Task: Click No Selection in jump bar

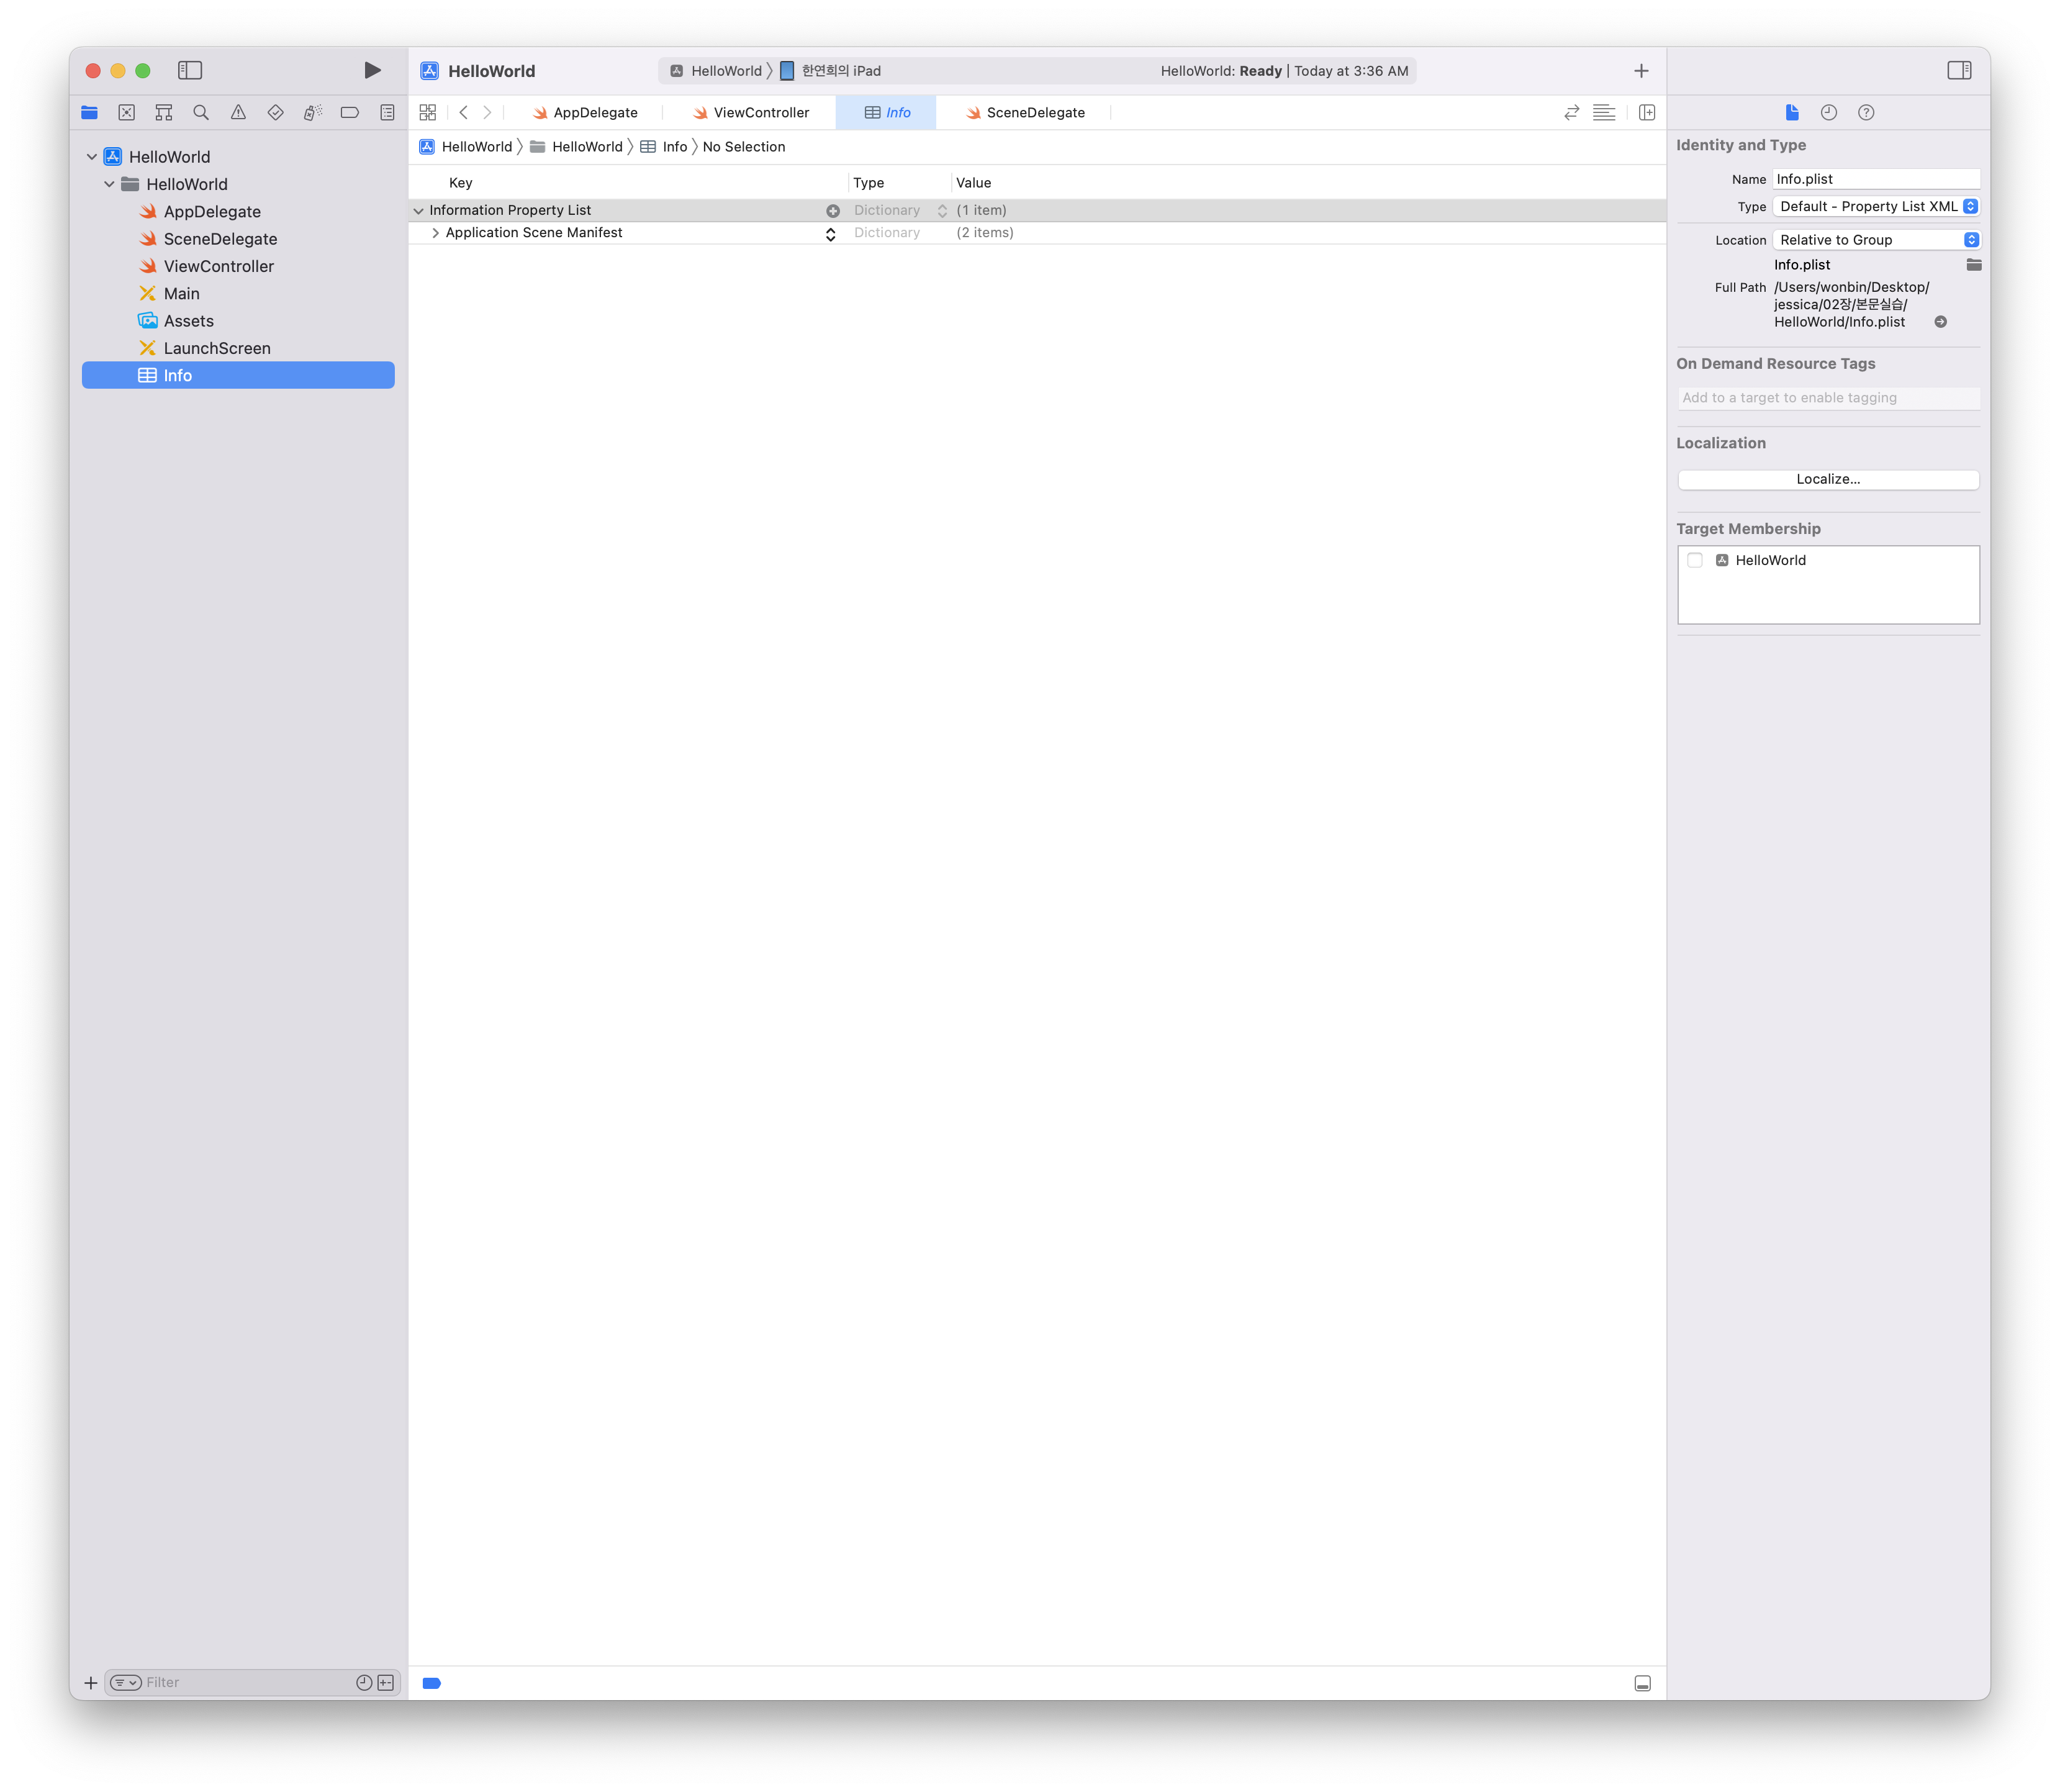Action: point(744,146)
